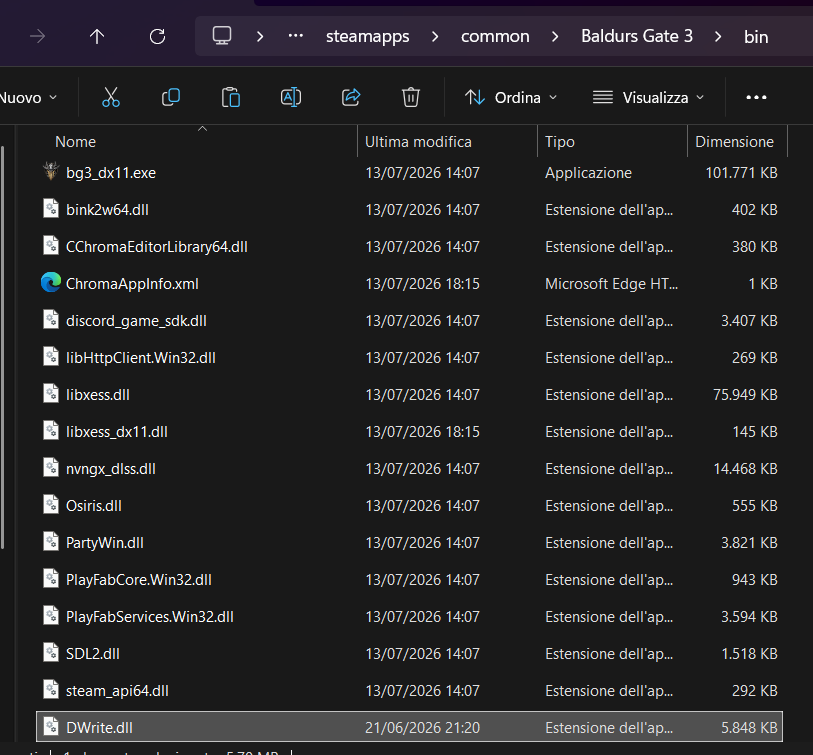Open the Ordina sort dropdown
Viewport: 813px width, 755px height.
[x=511, y=97]
